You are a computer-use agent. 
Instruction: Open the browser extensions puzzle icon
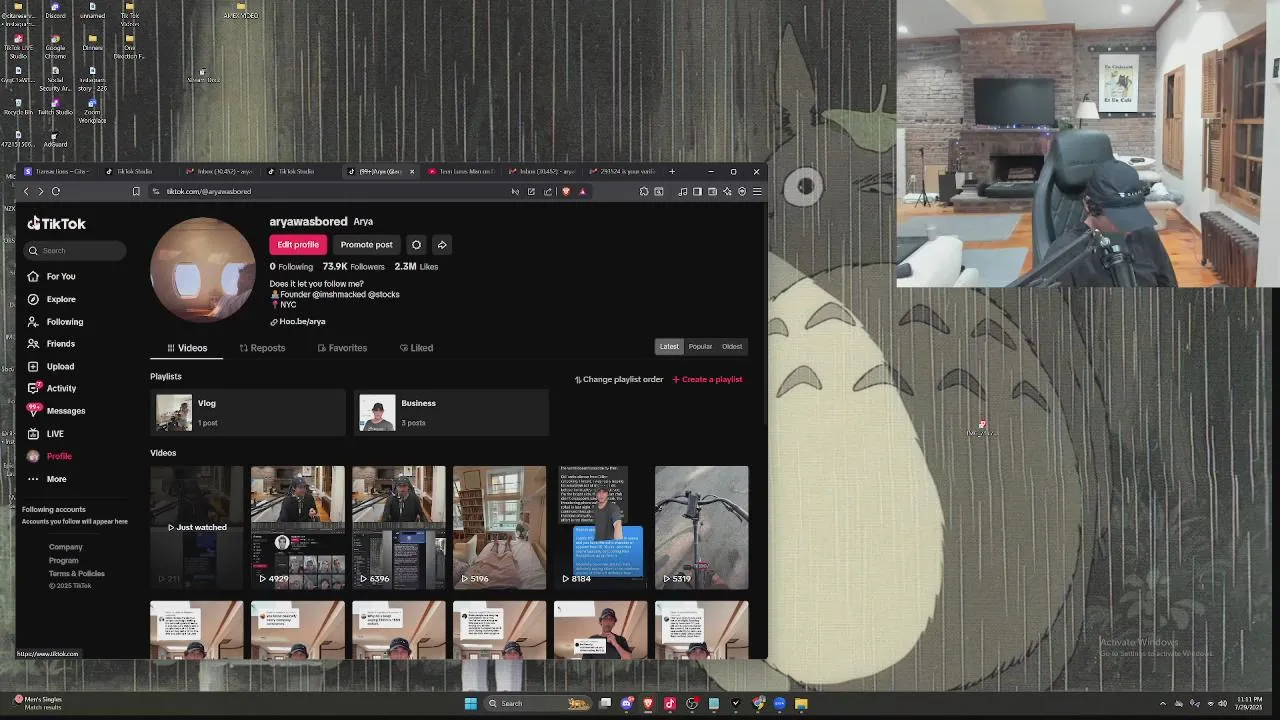tap(644, 191)
